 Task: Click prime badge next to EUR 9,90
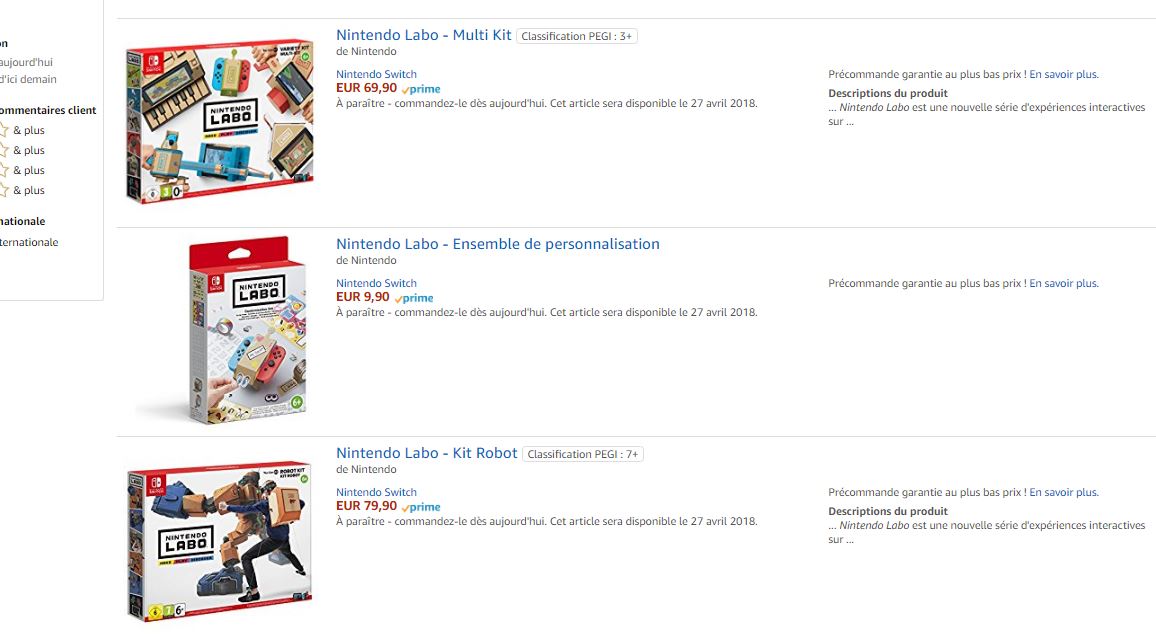pyautogui.click(x=414, y=299)
